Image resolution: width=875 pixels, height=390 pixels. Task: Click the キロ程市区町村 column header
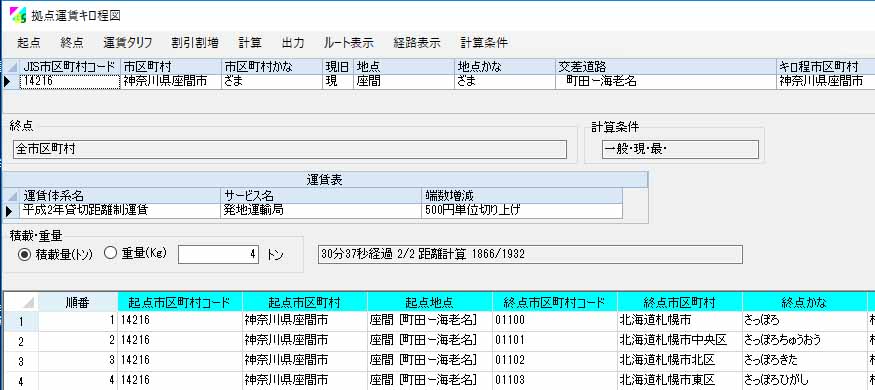(x=826, y=66)
